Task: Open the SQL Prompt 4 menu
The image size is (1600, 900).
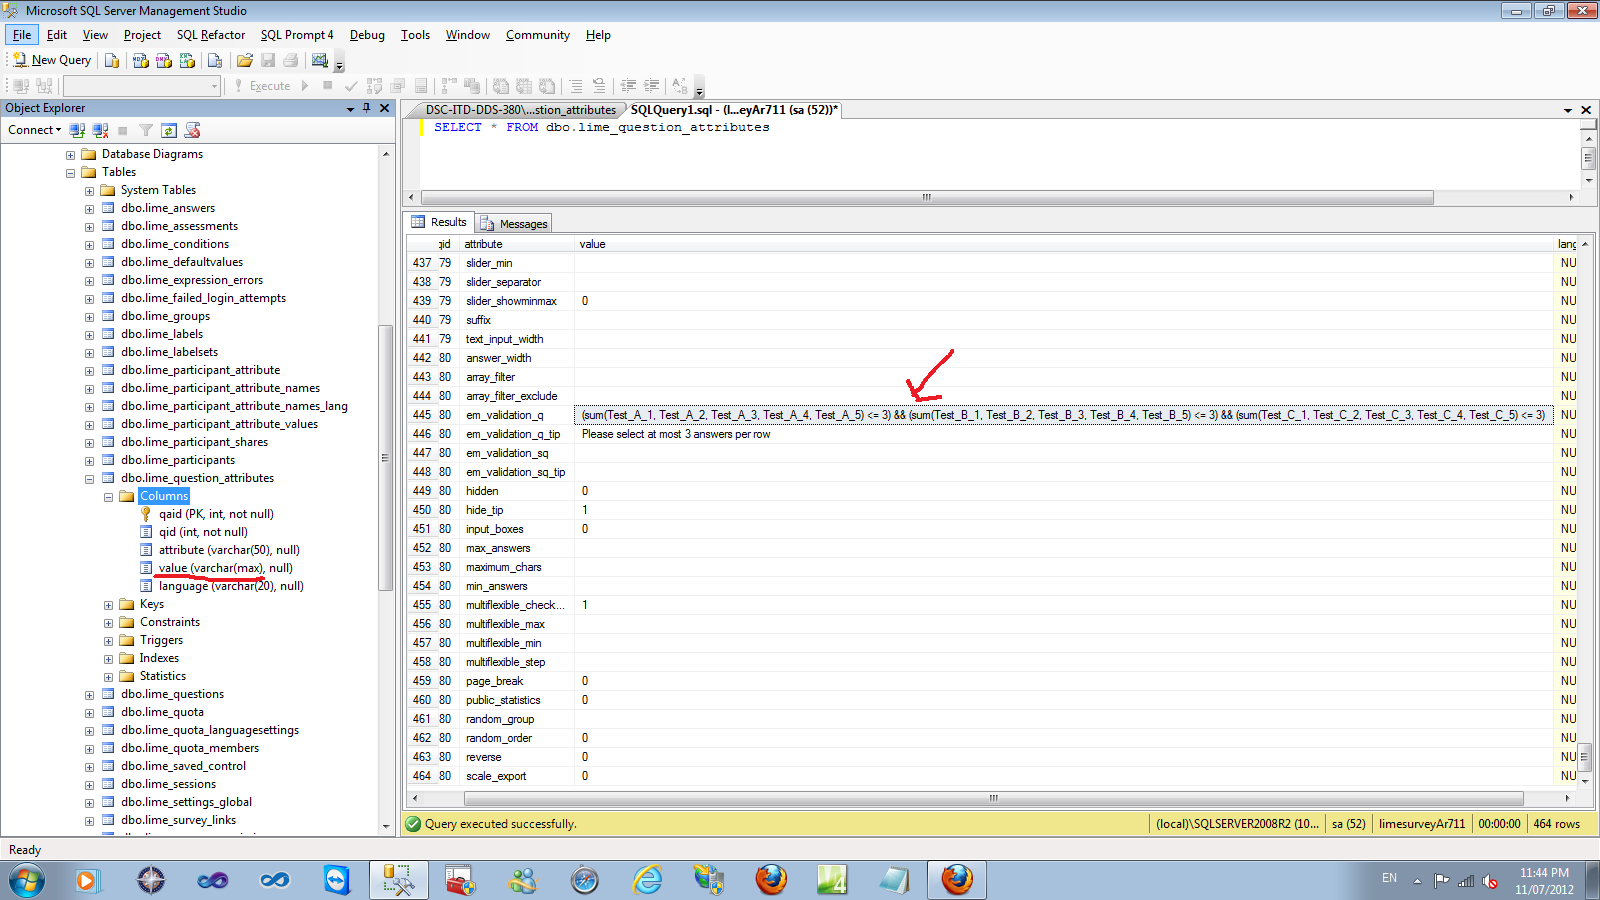Action: (x=297, y=35)
